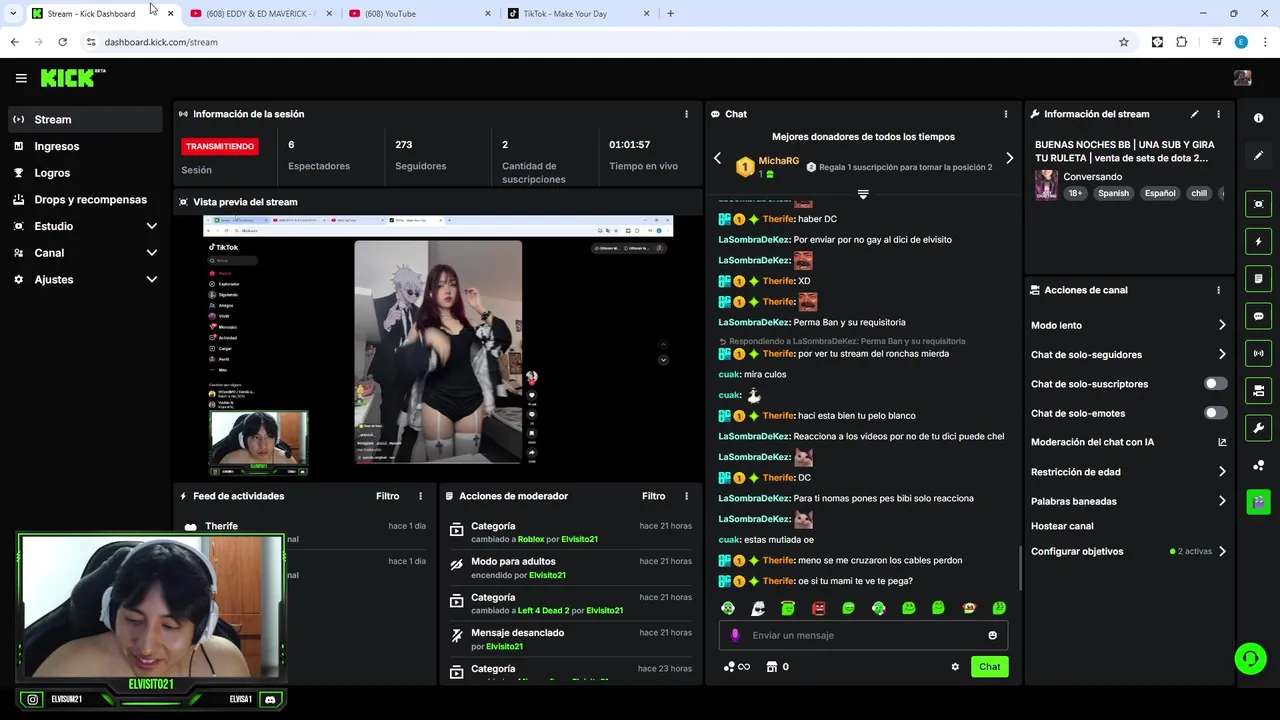Toggle Chat de solo-suscriptores switch
The width and height of the screenshot is (1280, 720).
point(1215,384)
